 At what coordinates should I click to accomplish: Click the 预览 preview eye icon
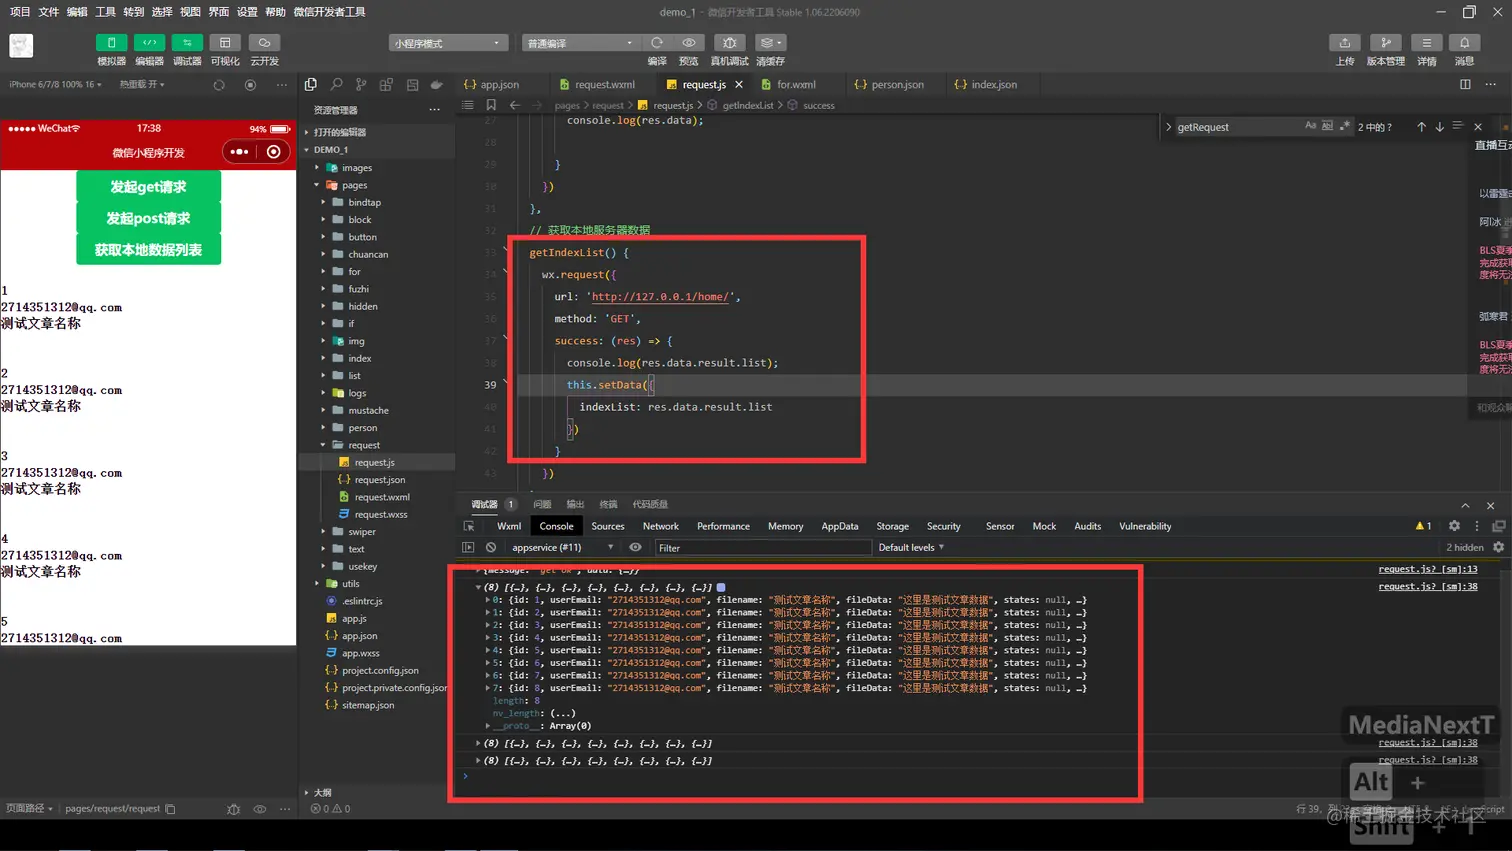click(x=689, y=43)
